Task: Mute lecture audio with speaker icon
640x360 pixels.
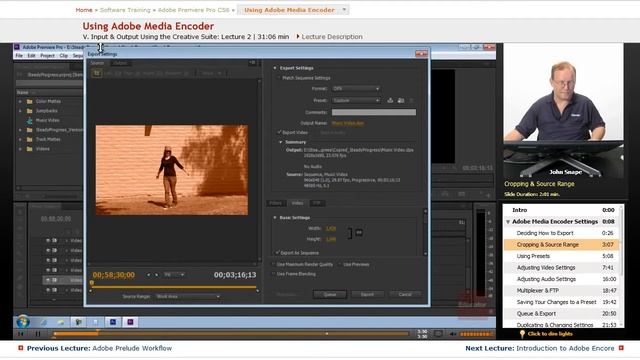Action: [x=453, y=334]
